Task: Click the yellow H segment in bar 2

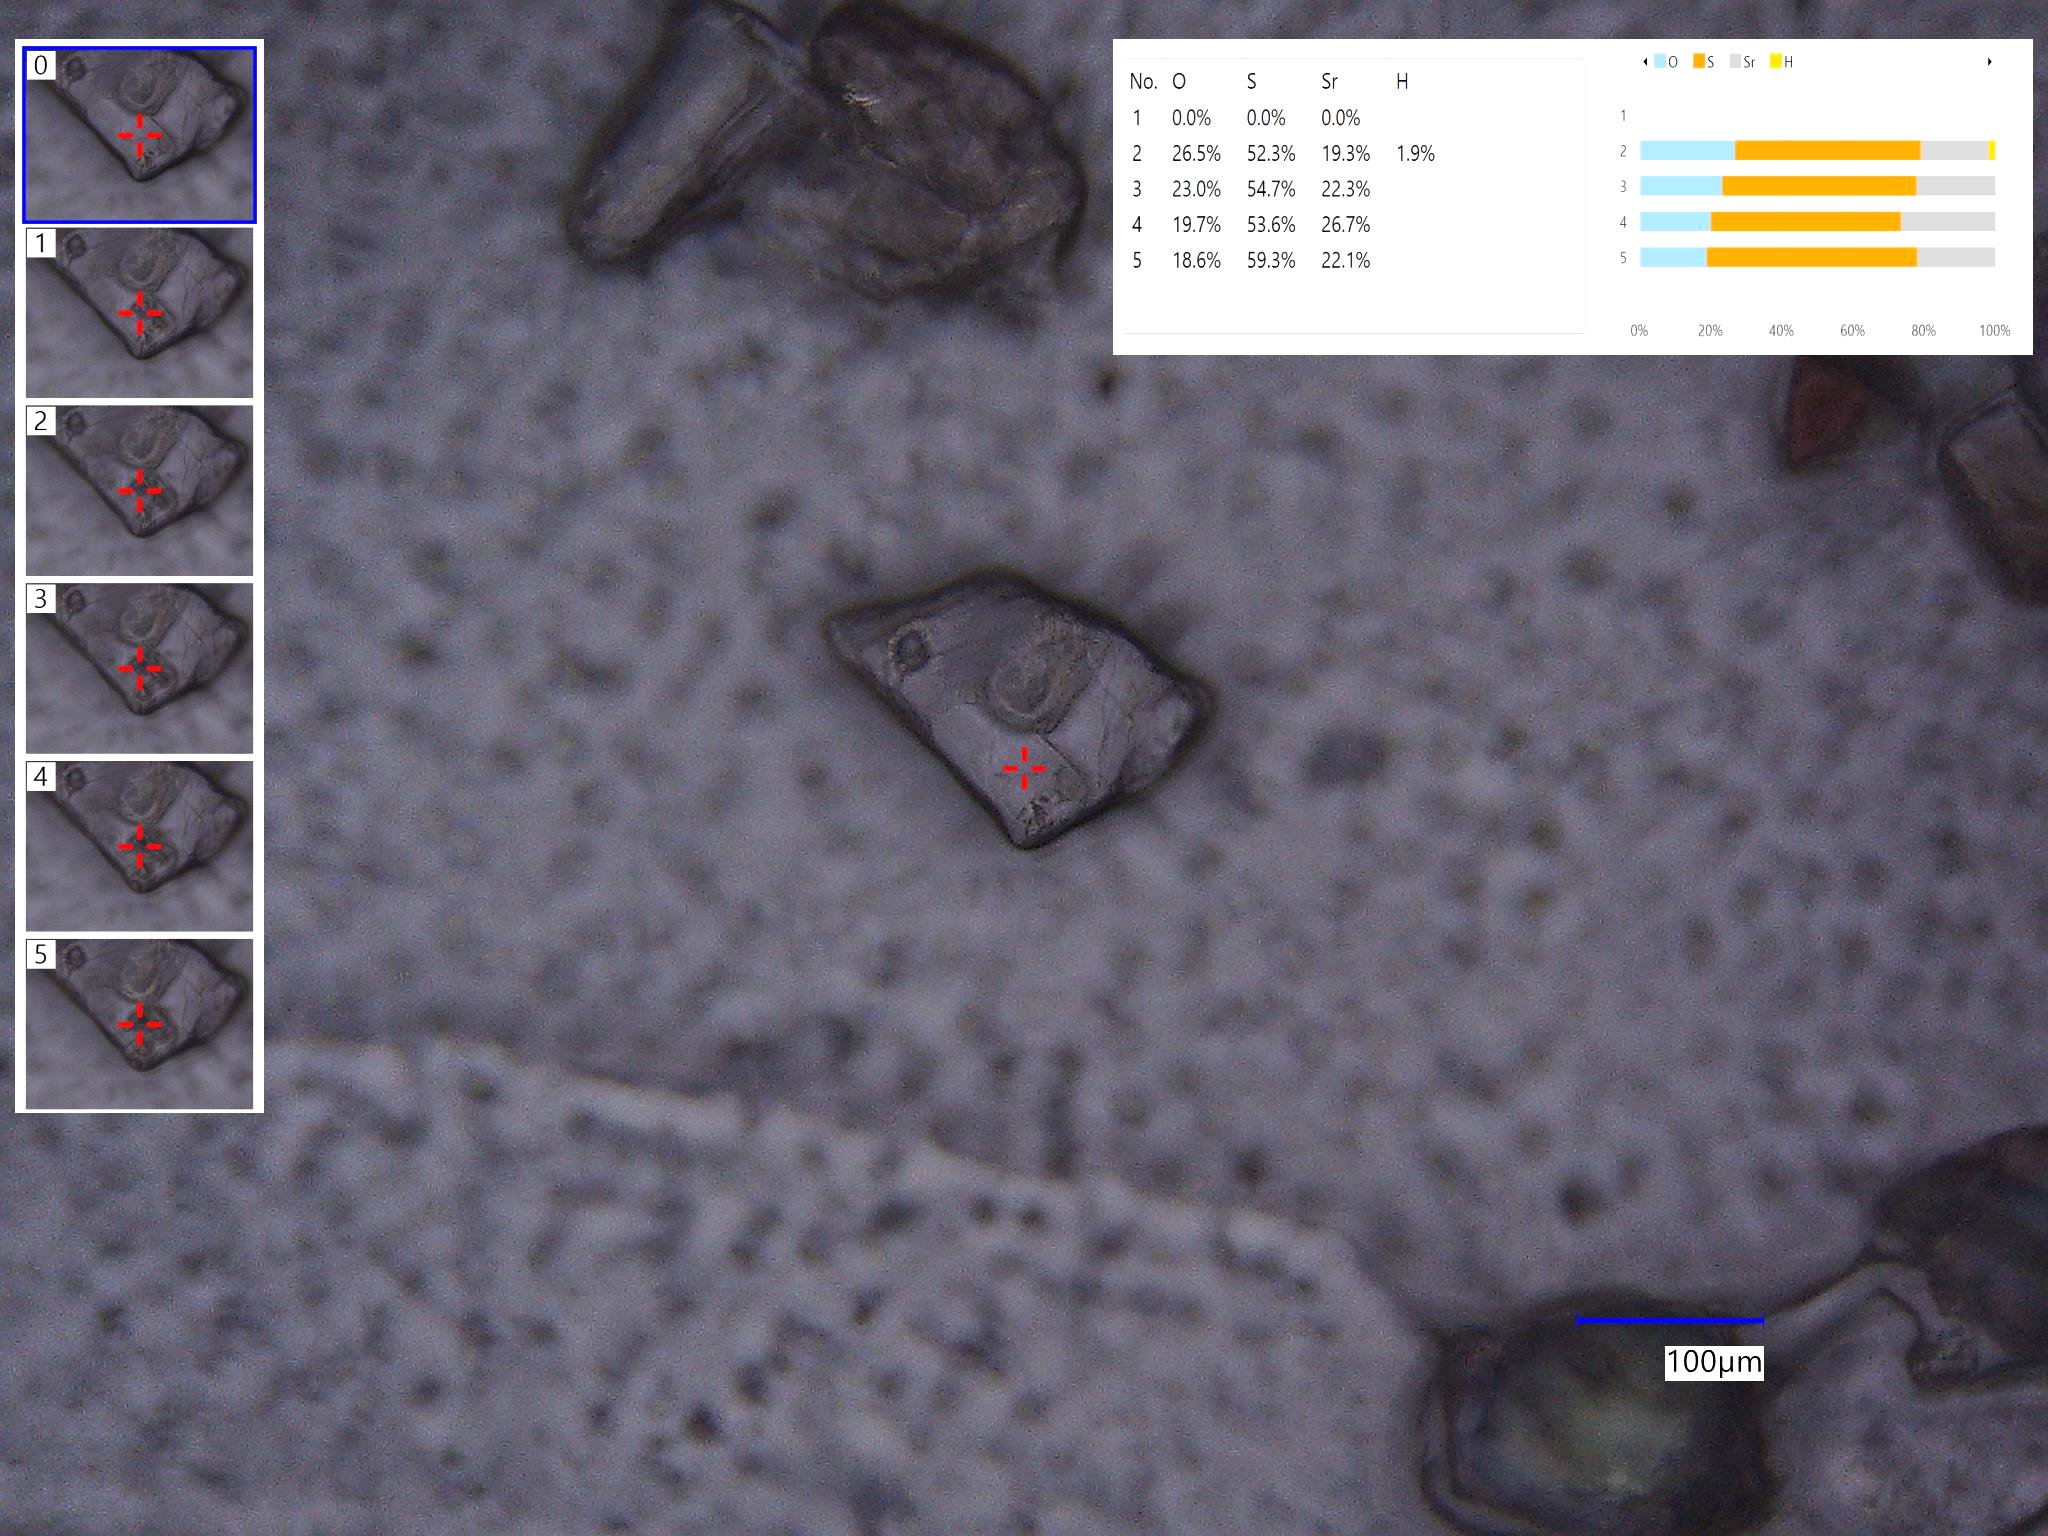Action: click(x=1992, y=151)
